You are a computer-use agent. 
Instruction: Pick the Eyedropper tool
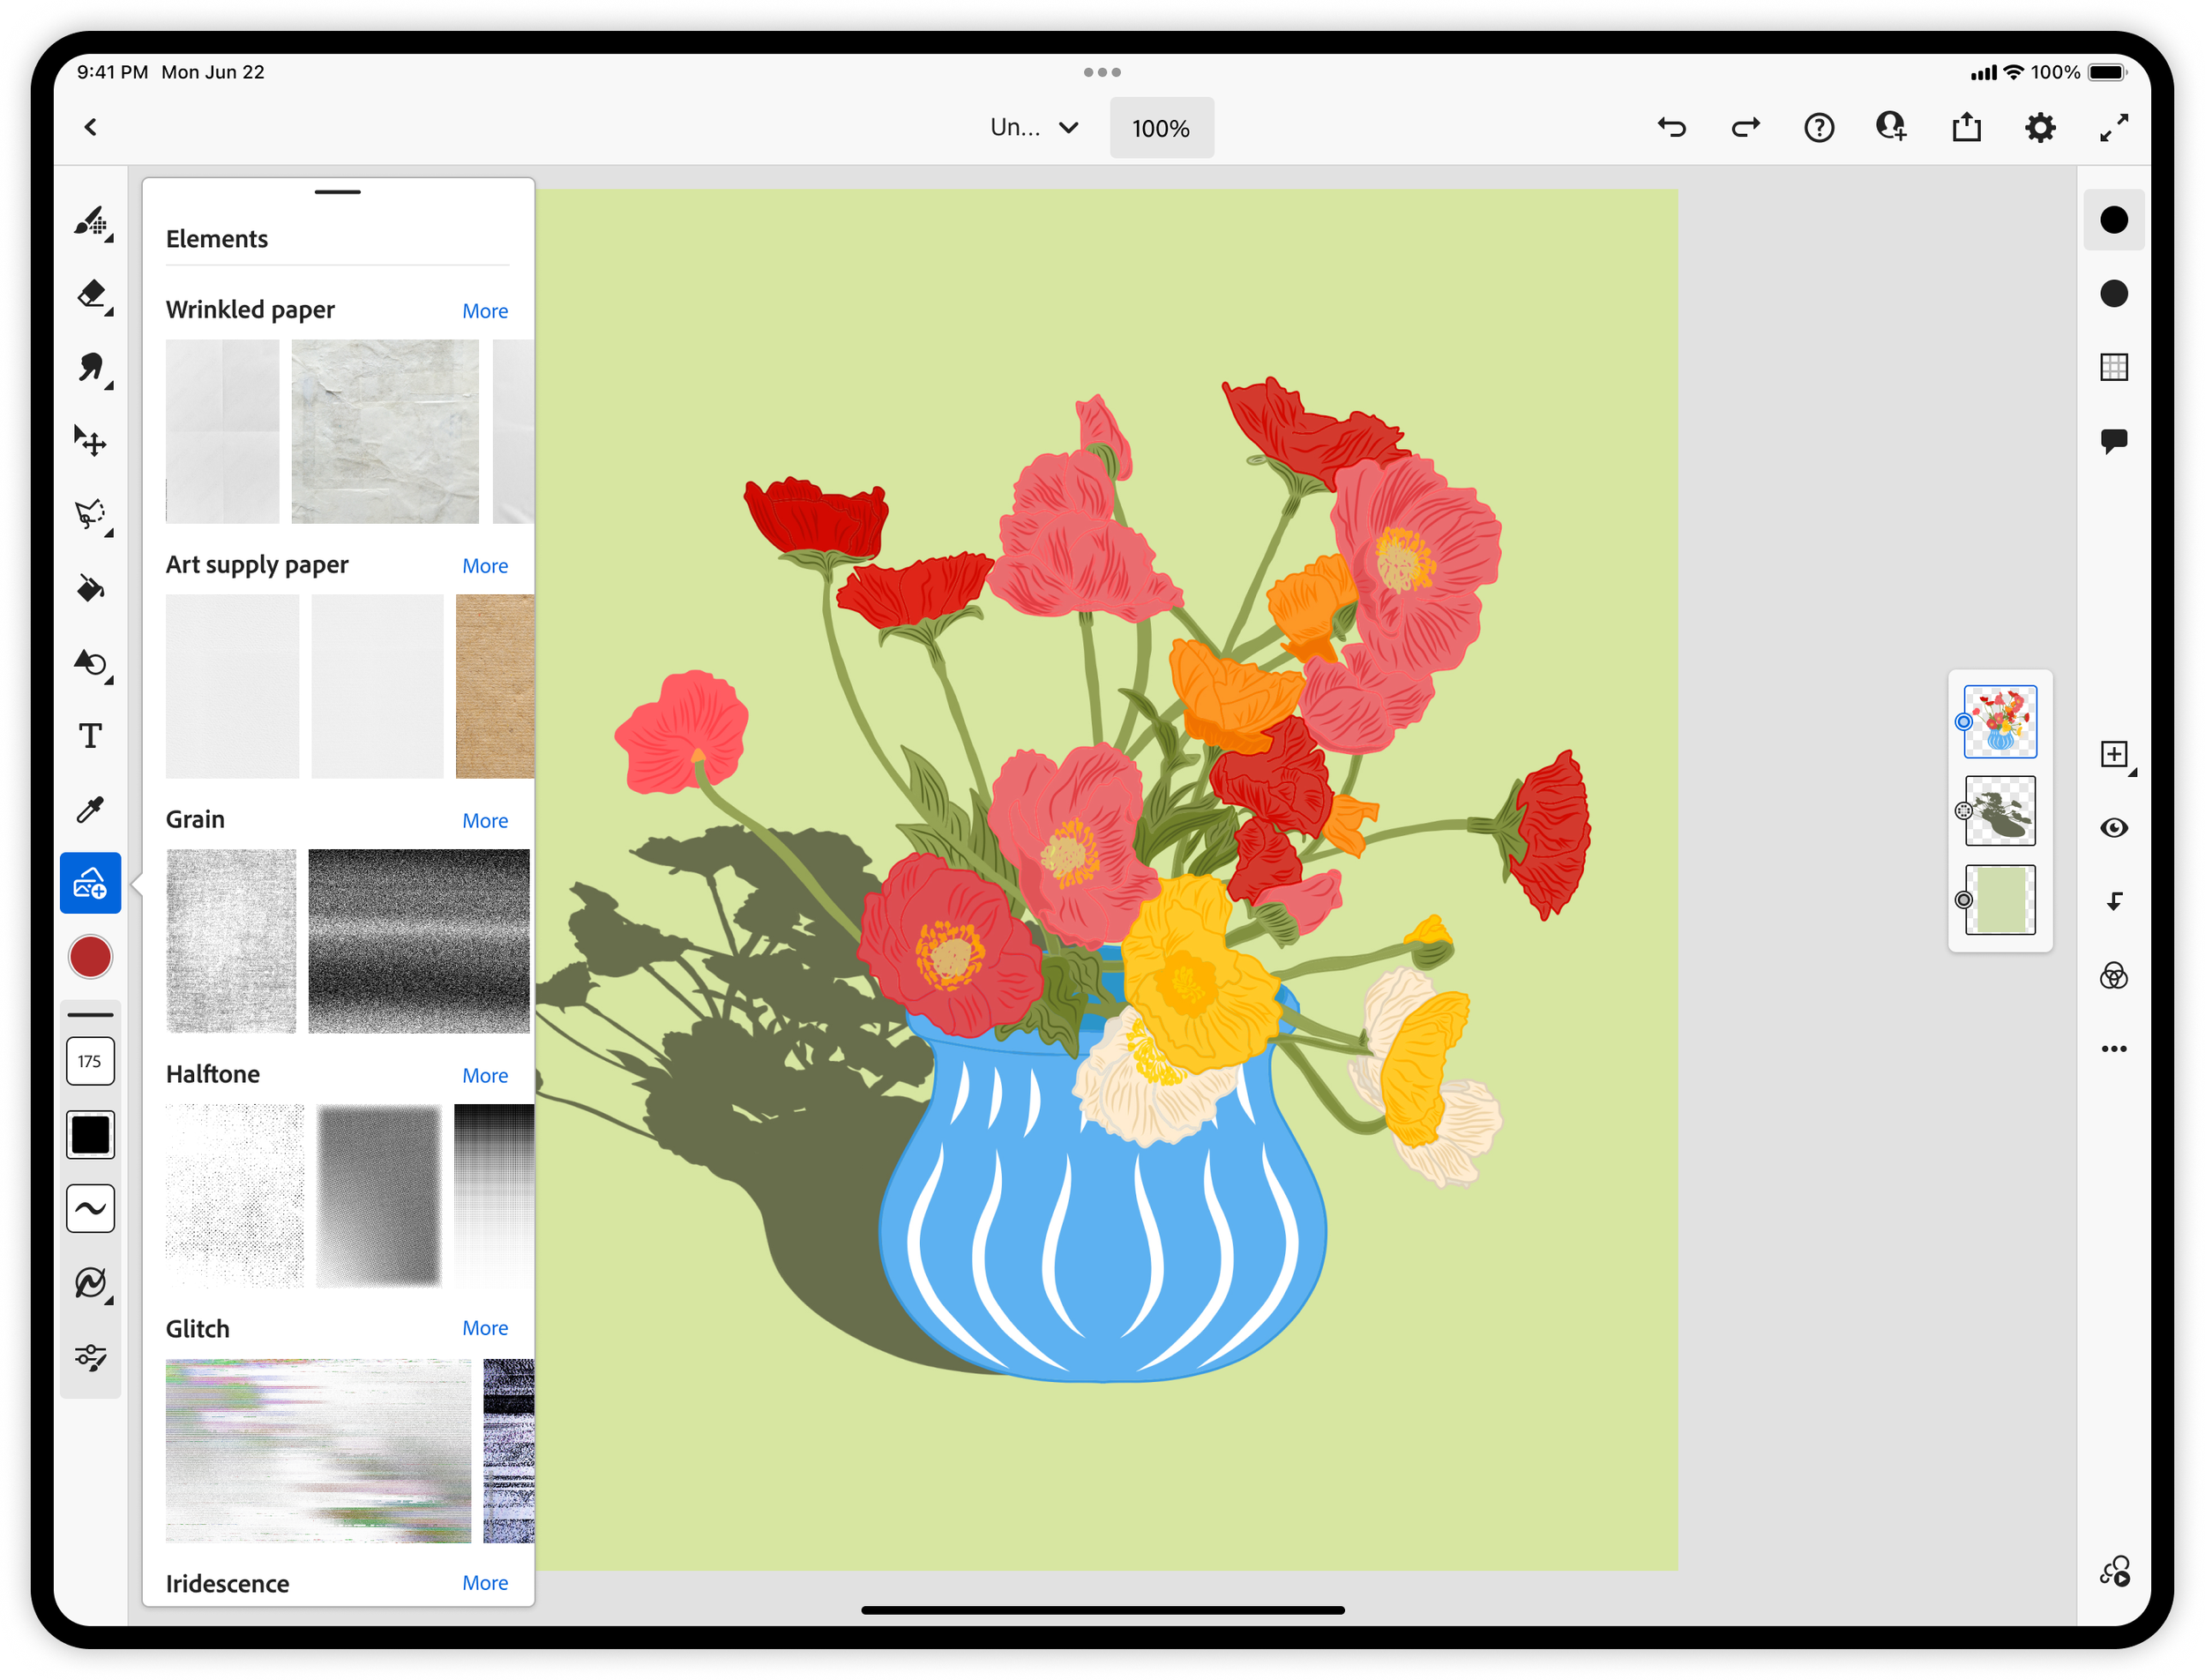click(91, 810)
